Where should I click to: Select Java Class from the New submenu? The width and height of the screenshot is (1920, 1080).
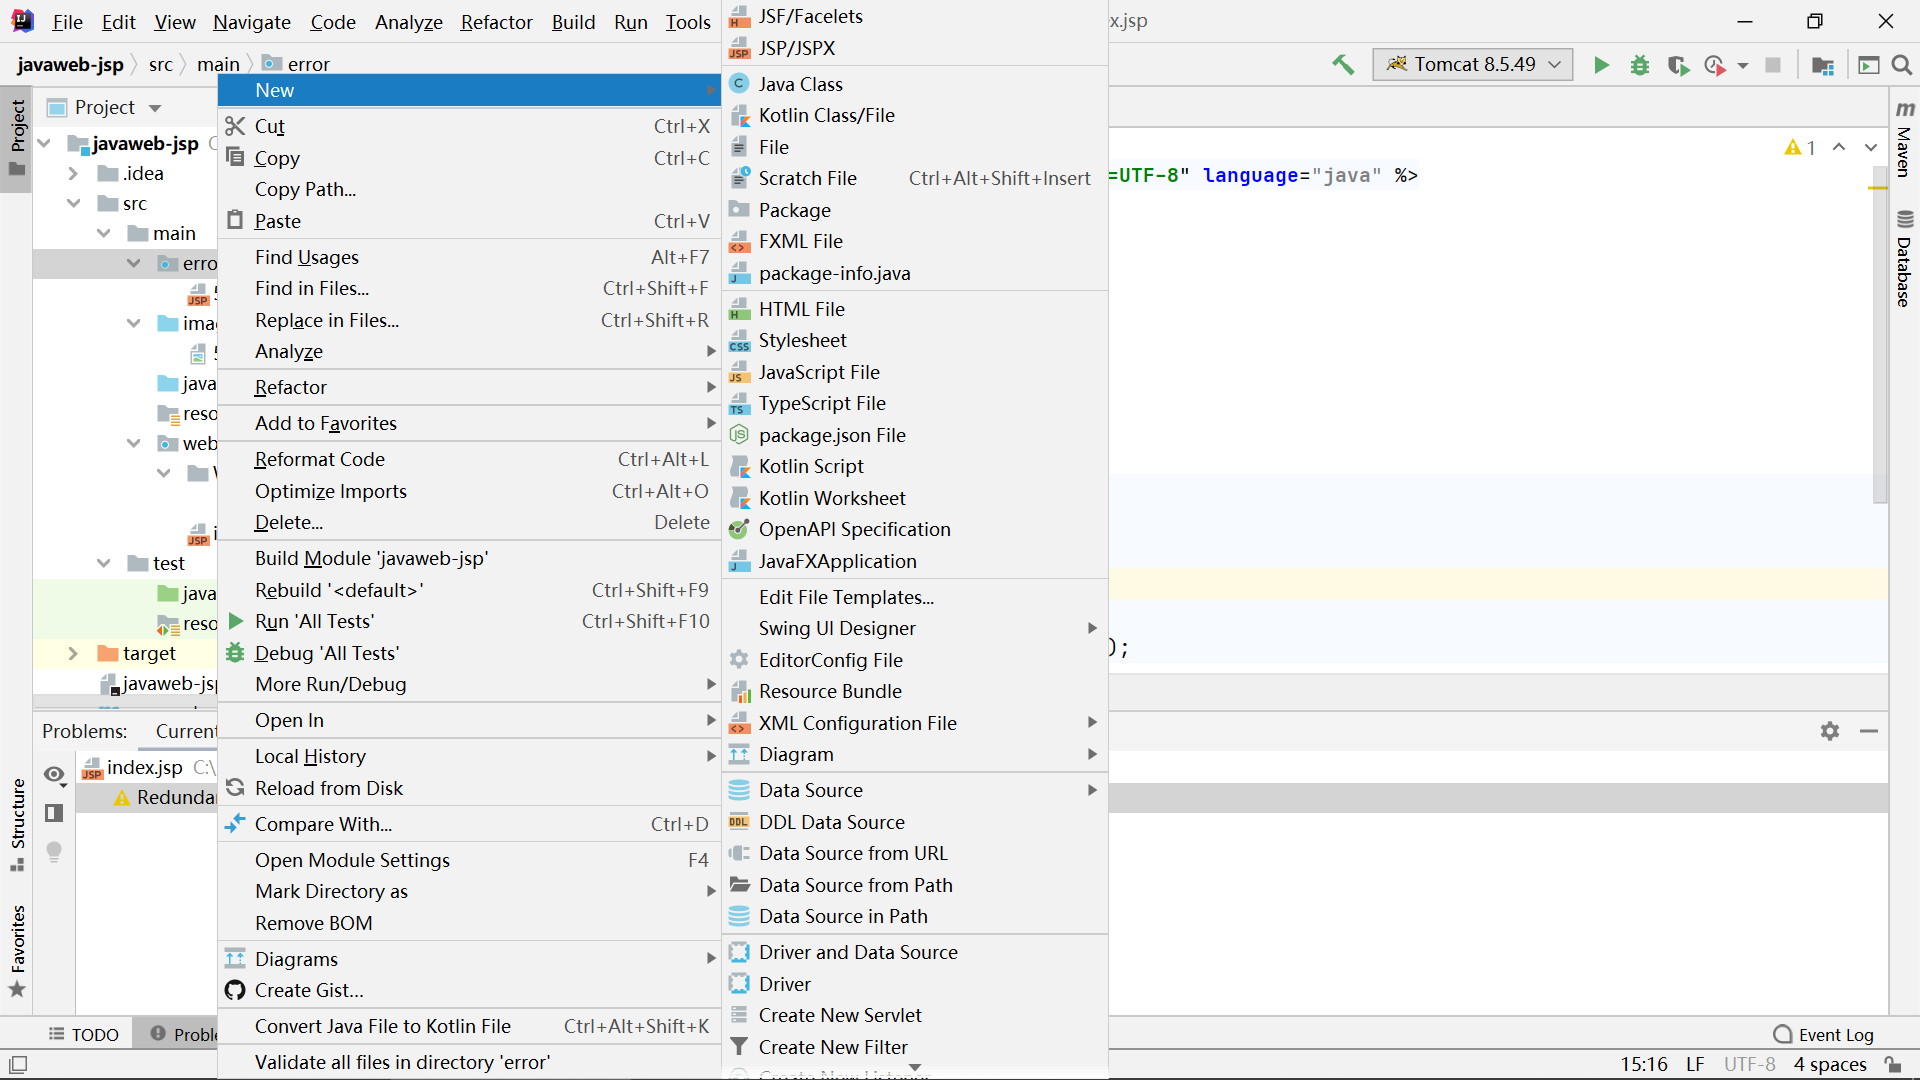(x=800, y=84)
